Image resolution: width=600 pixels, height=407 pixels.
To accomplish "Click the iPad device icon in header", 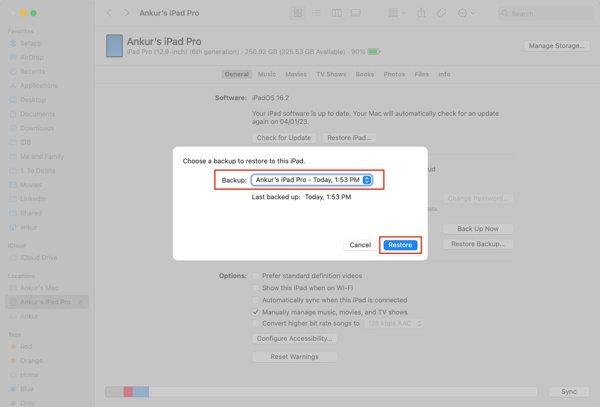I will coord(114,46).
